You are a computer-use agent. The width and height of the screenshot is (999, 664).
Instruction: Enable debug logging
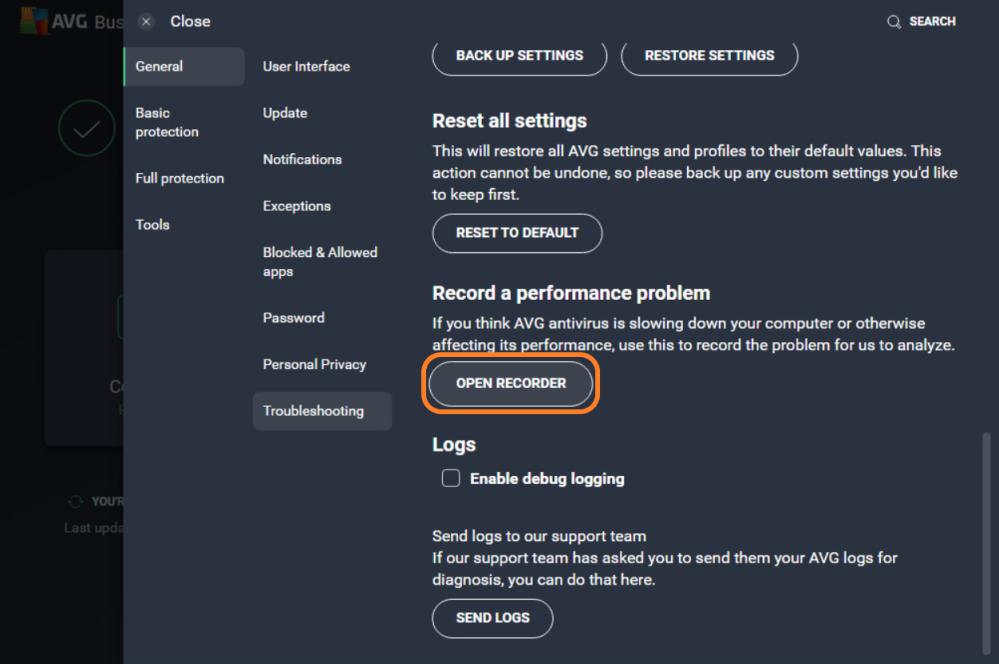point(450,478)
